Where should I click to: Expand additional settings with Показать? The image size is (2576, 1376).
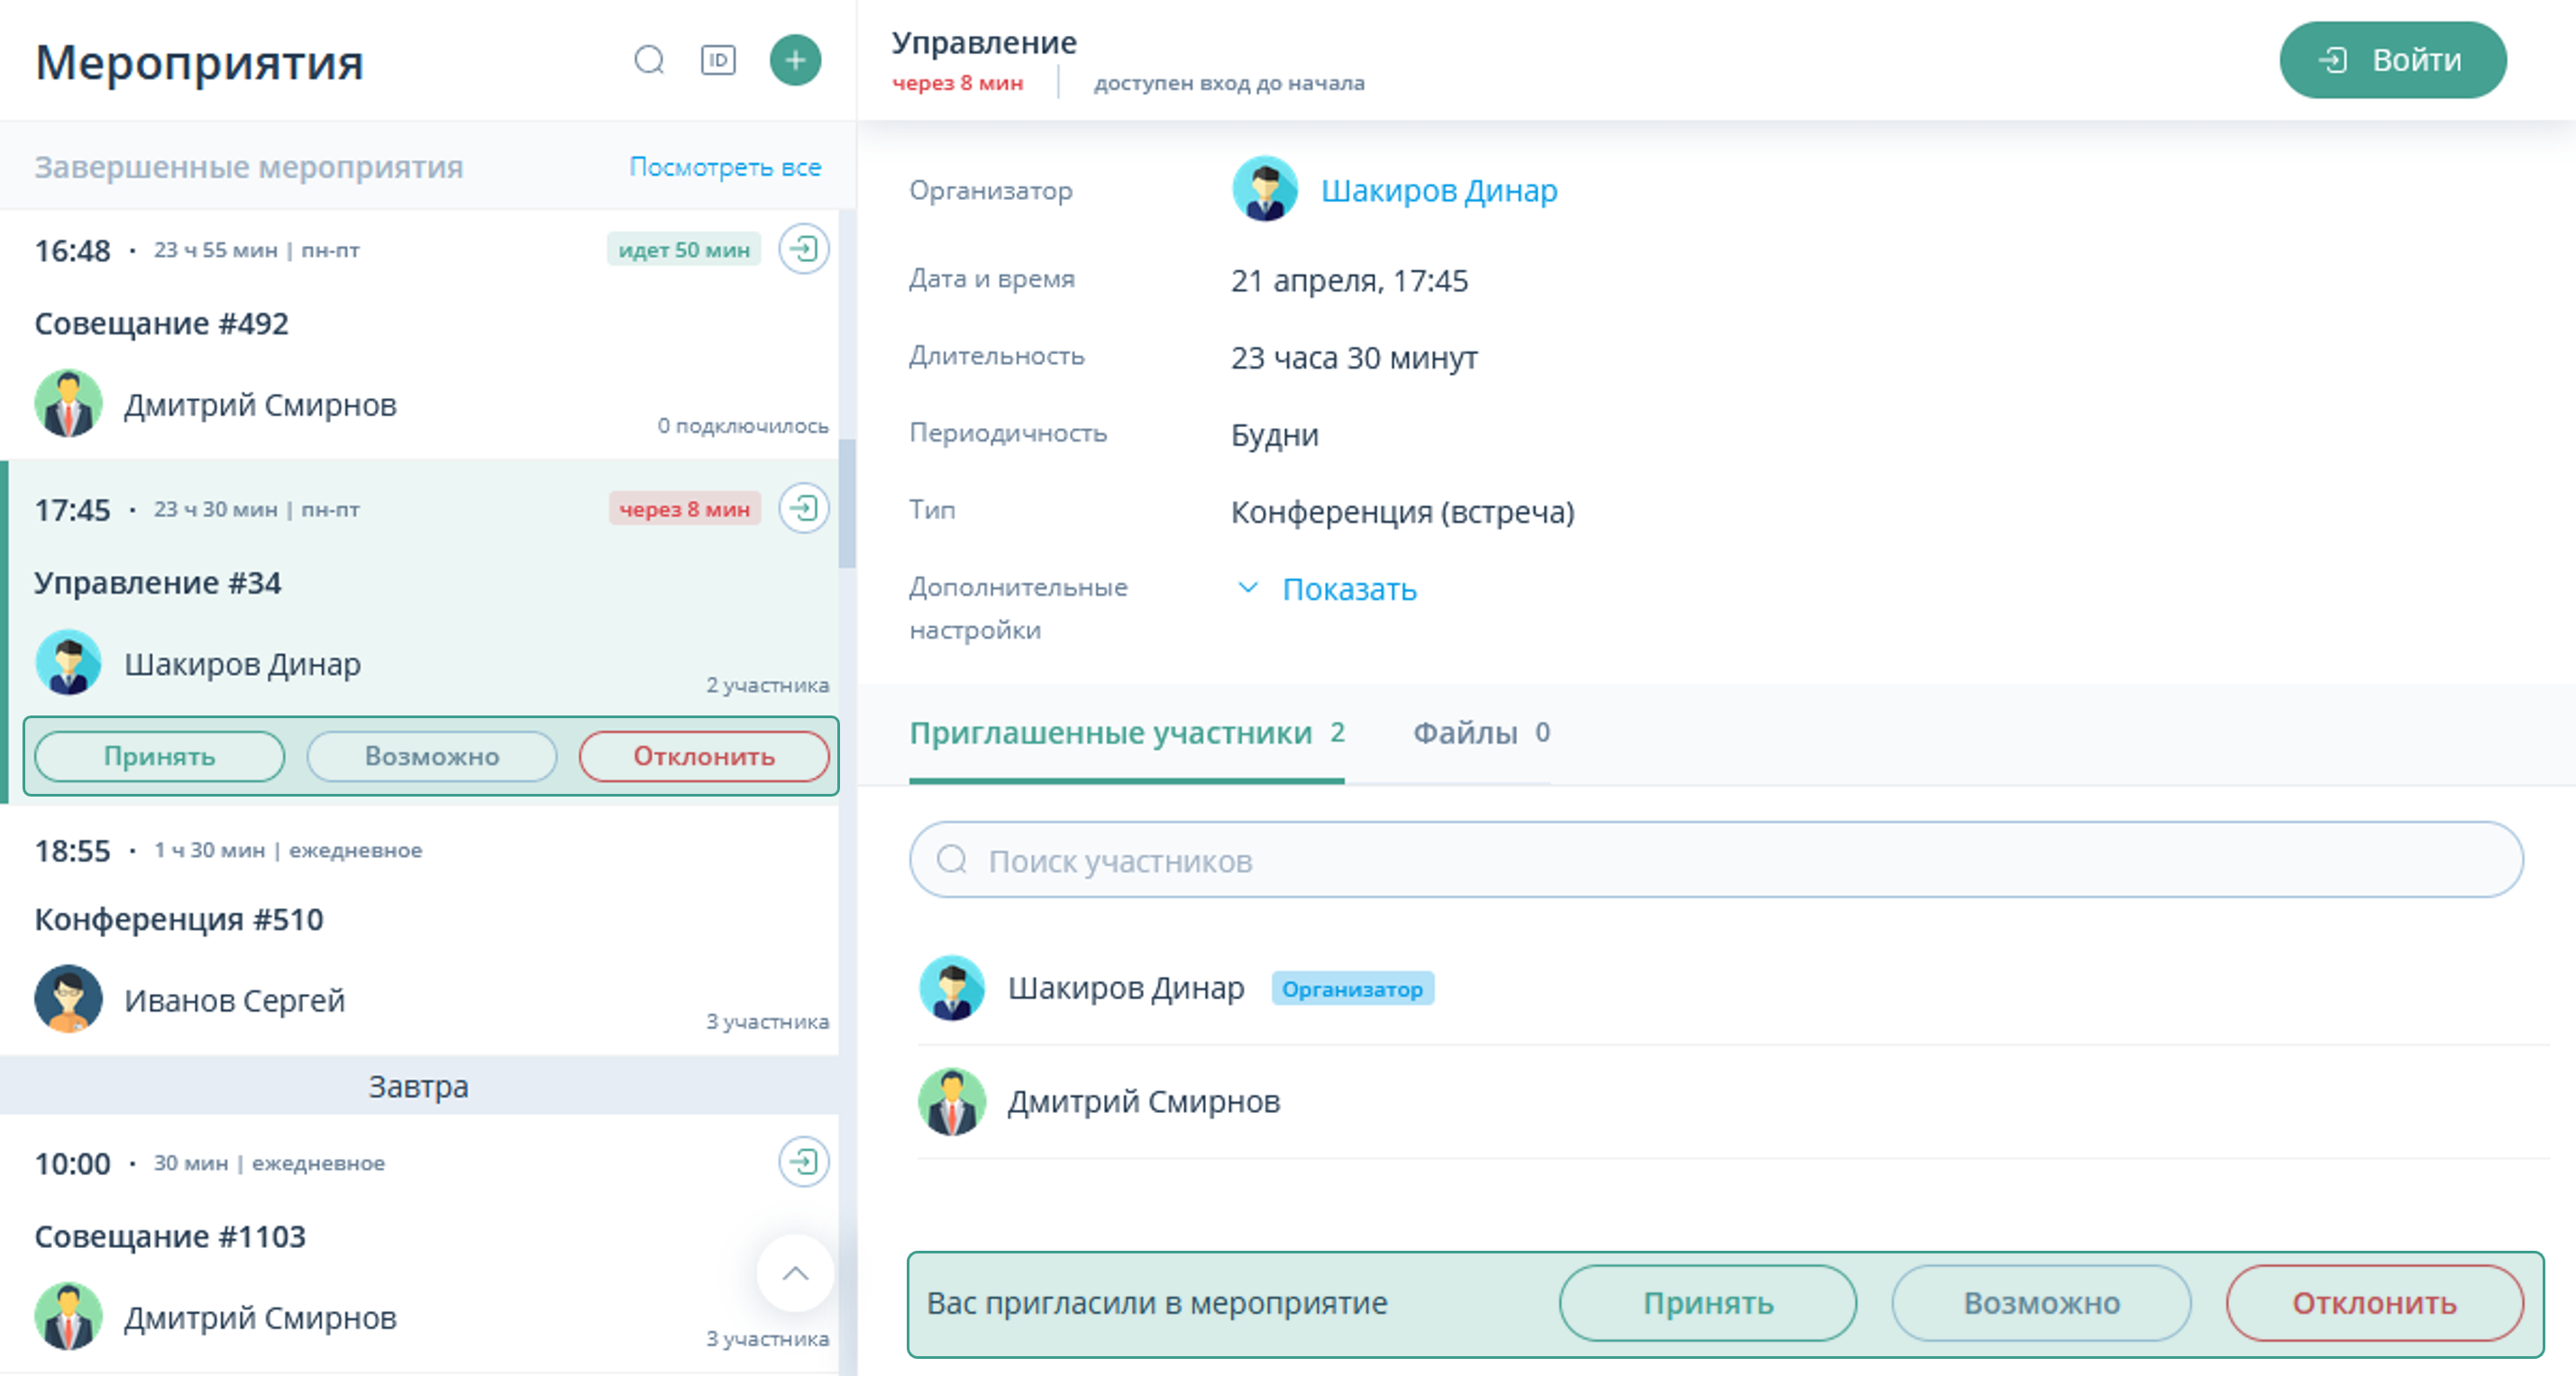pos(1348,589)
